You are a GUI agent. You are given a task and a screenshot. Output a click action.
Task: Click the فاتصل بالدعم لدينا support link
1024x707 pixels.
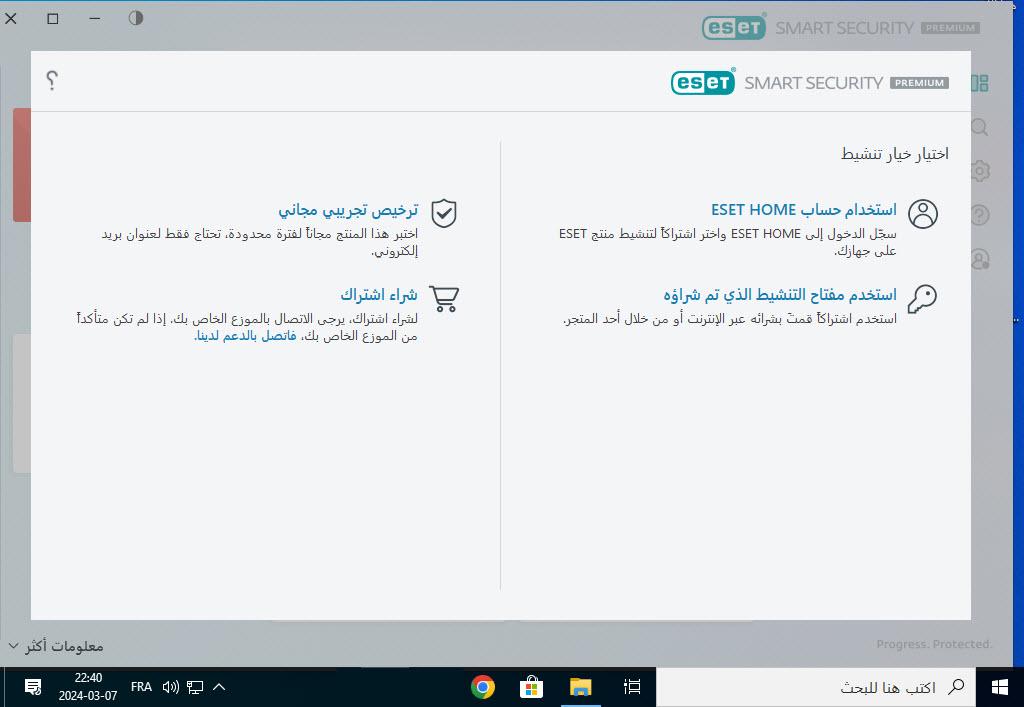coord(246,336)
